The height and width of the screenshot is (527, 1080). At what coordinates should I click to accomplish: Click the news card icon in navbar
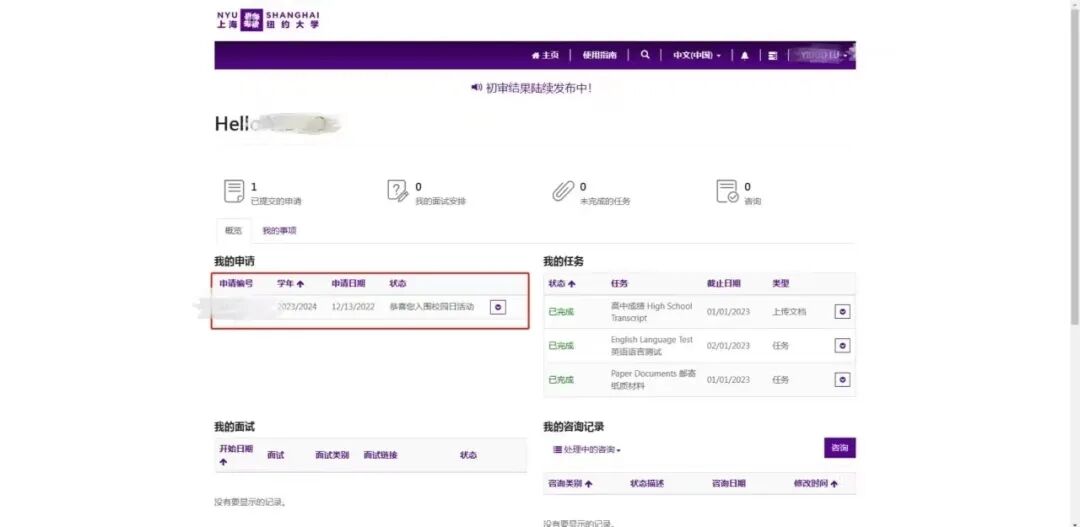(x=773, y=55)
